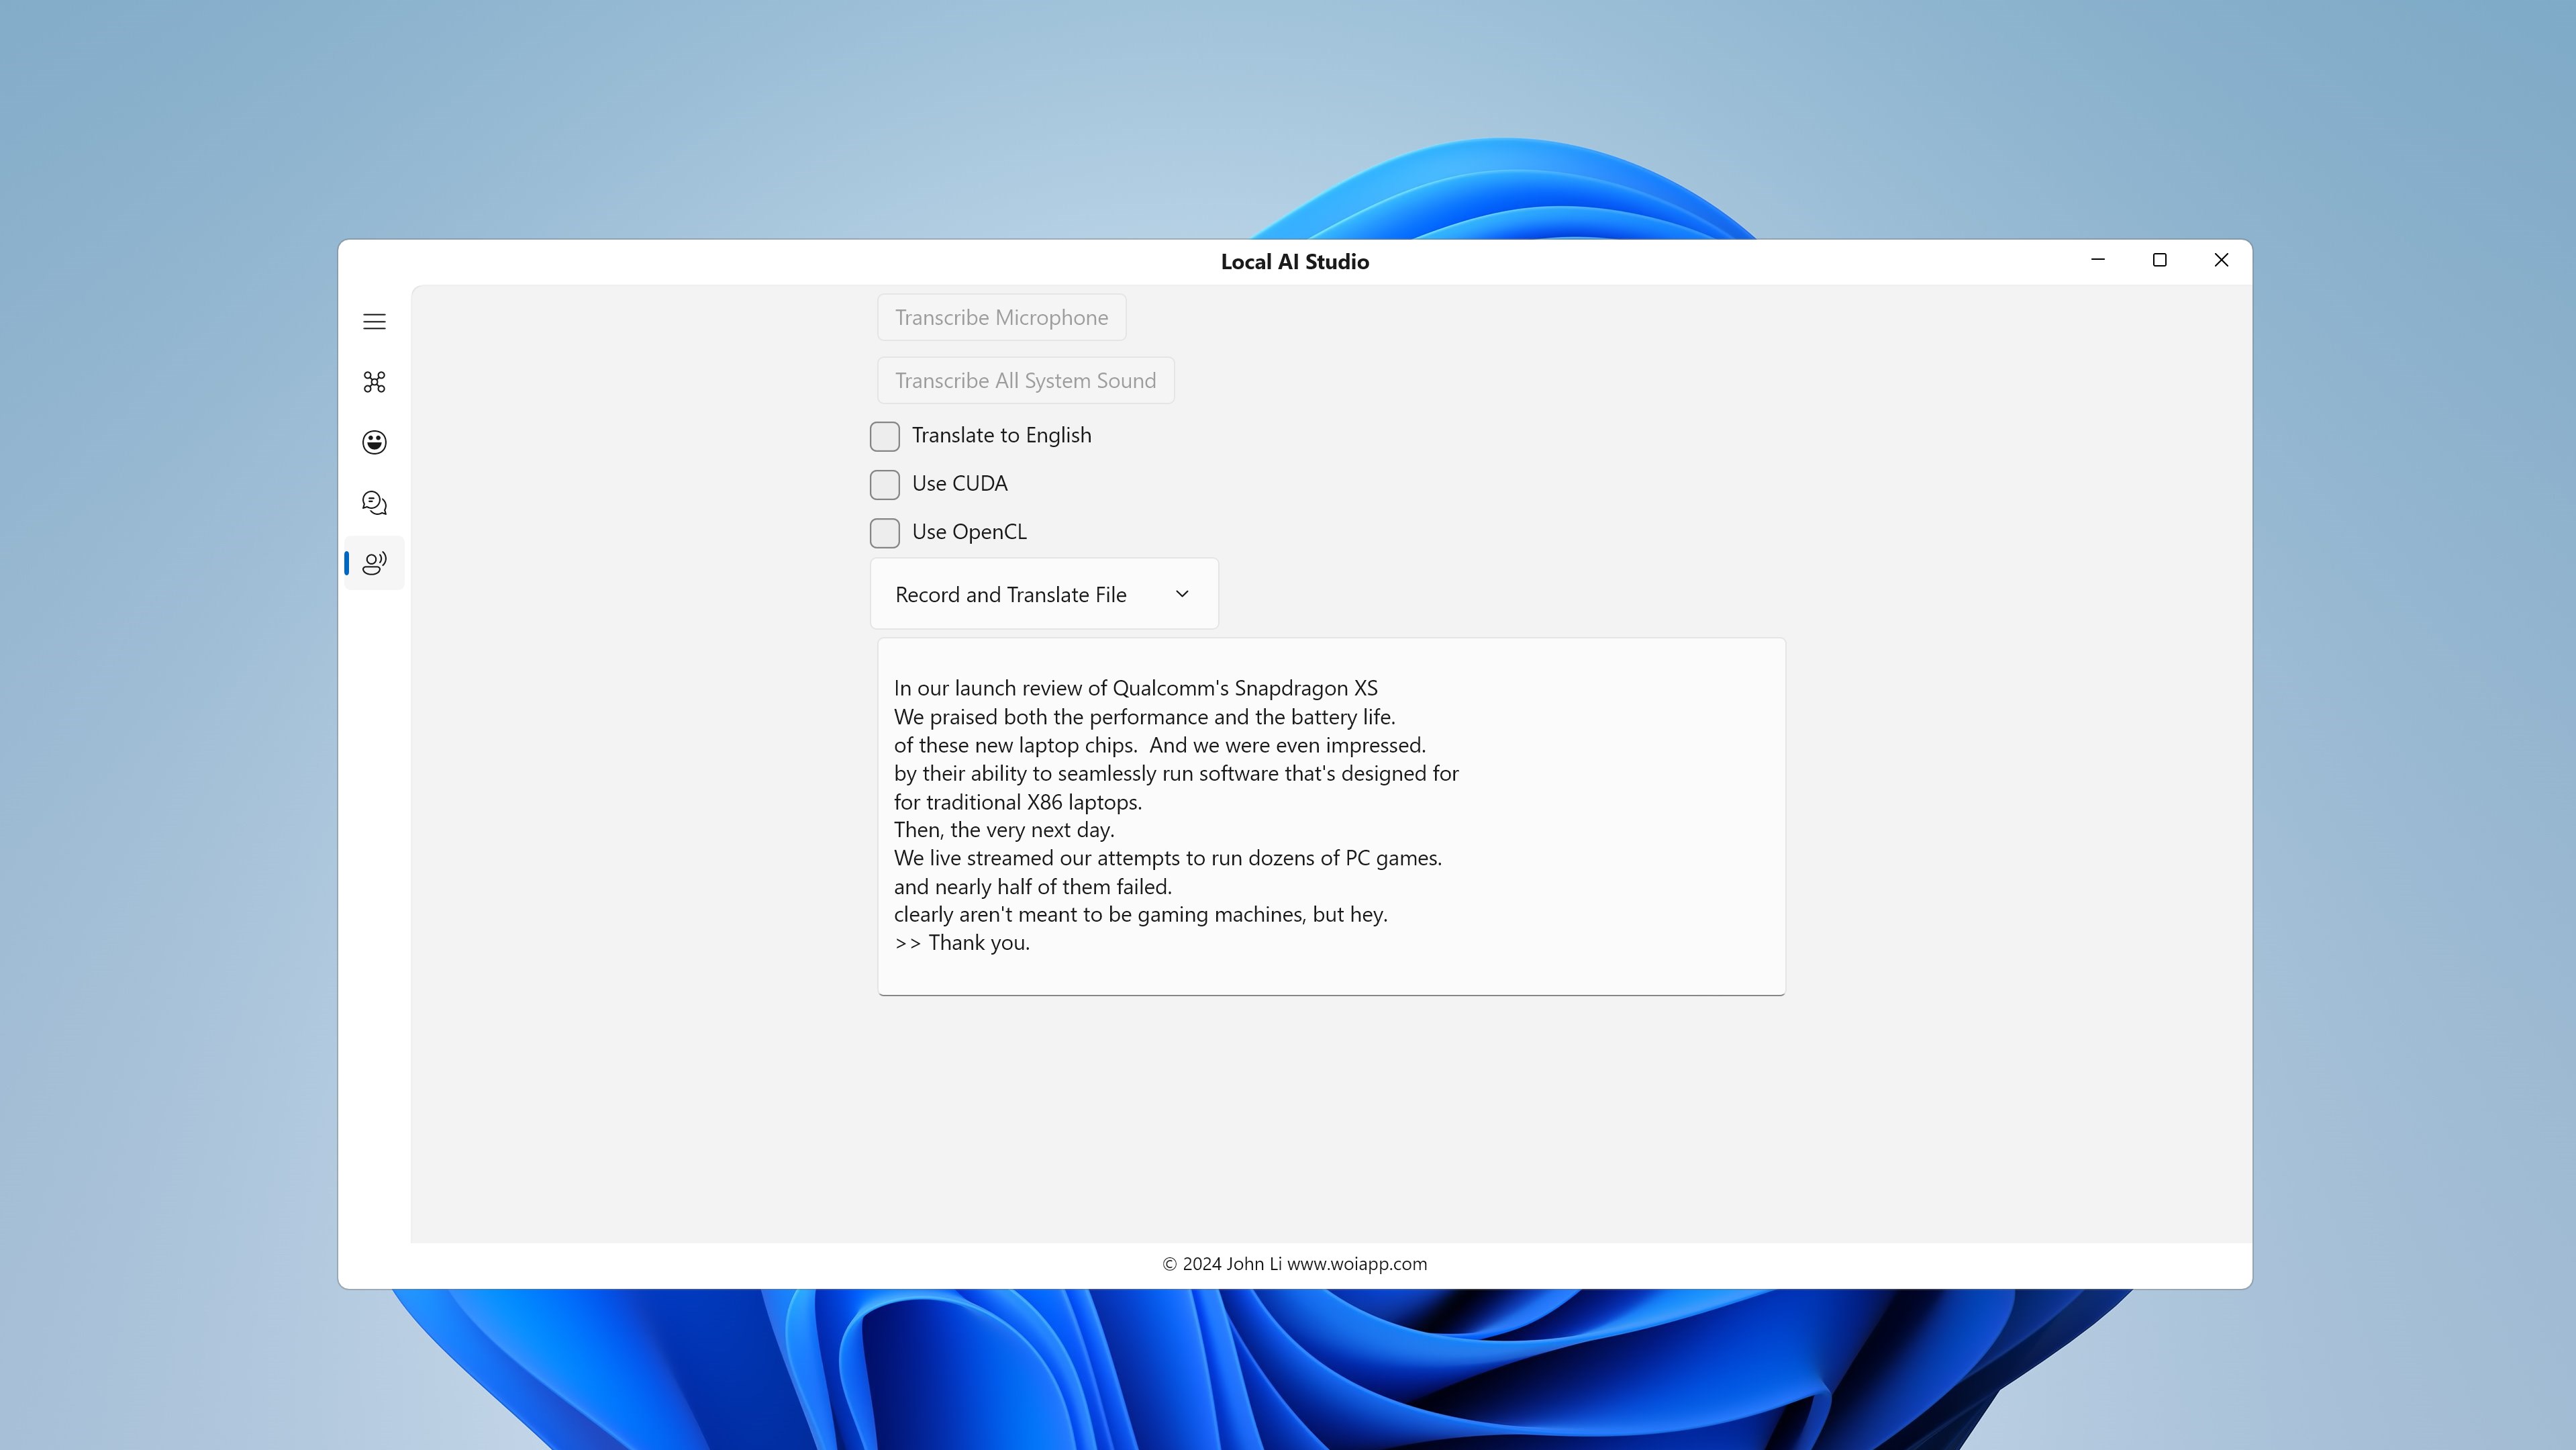Click the 'Thank you.' line in transcript
This screenshot has width=2576, height=1450.
tap(978, 943)
